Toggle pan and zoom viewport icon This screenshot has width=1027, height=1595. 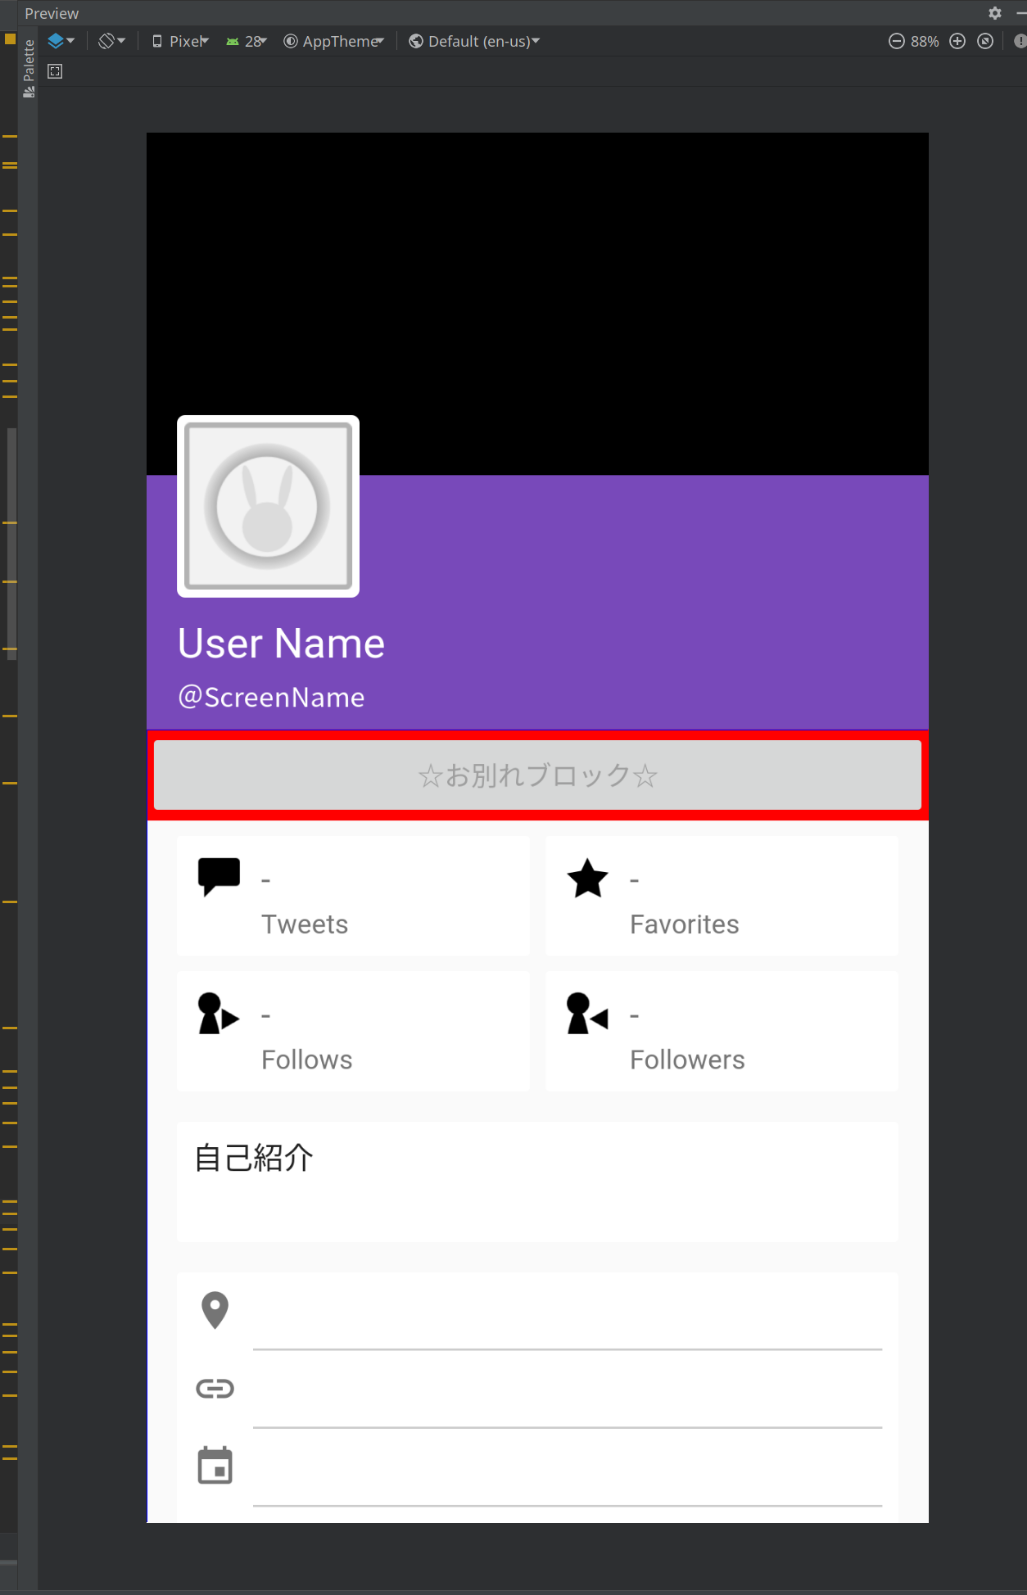55,72
